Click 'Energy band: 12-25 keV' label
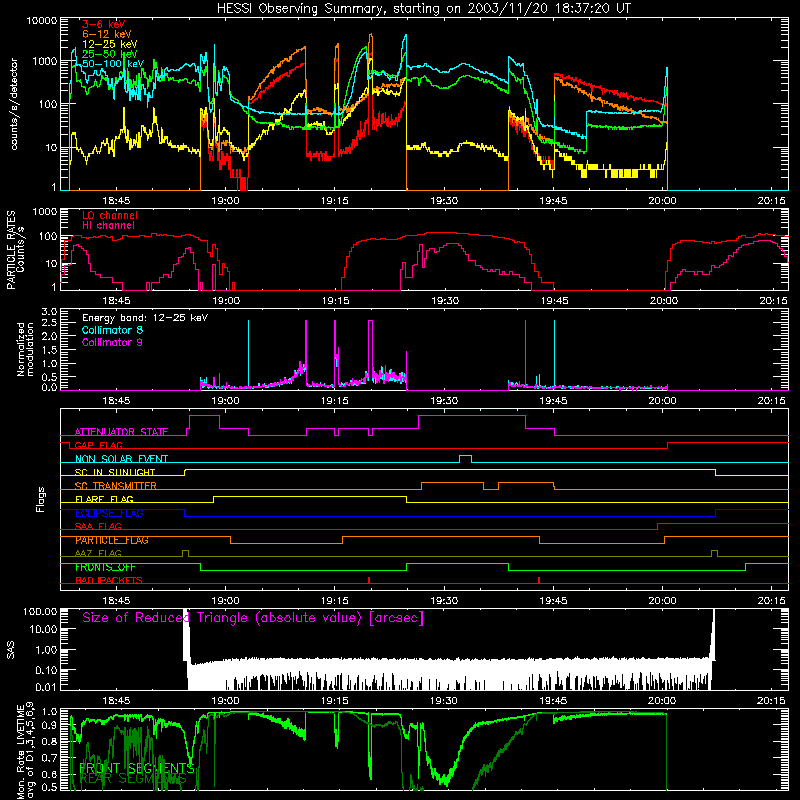This screenshot has width=800, height=800. pos(145,318)
